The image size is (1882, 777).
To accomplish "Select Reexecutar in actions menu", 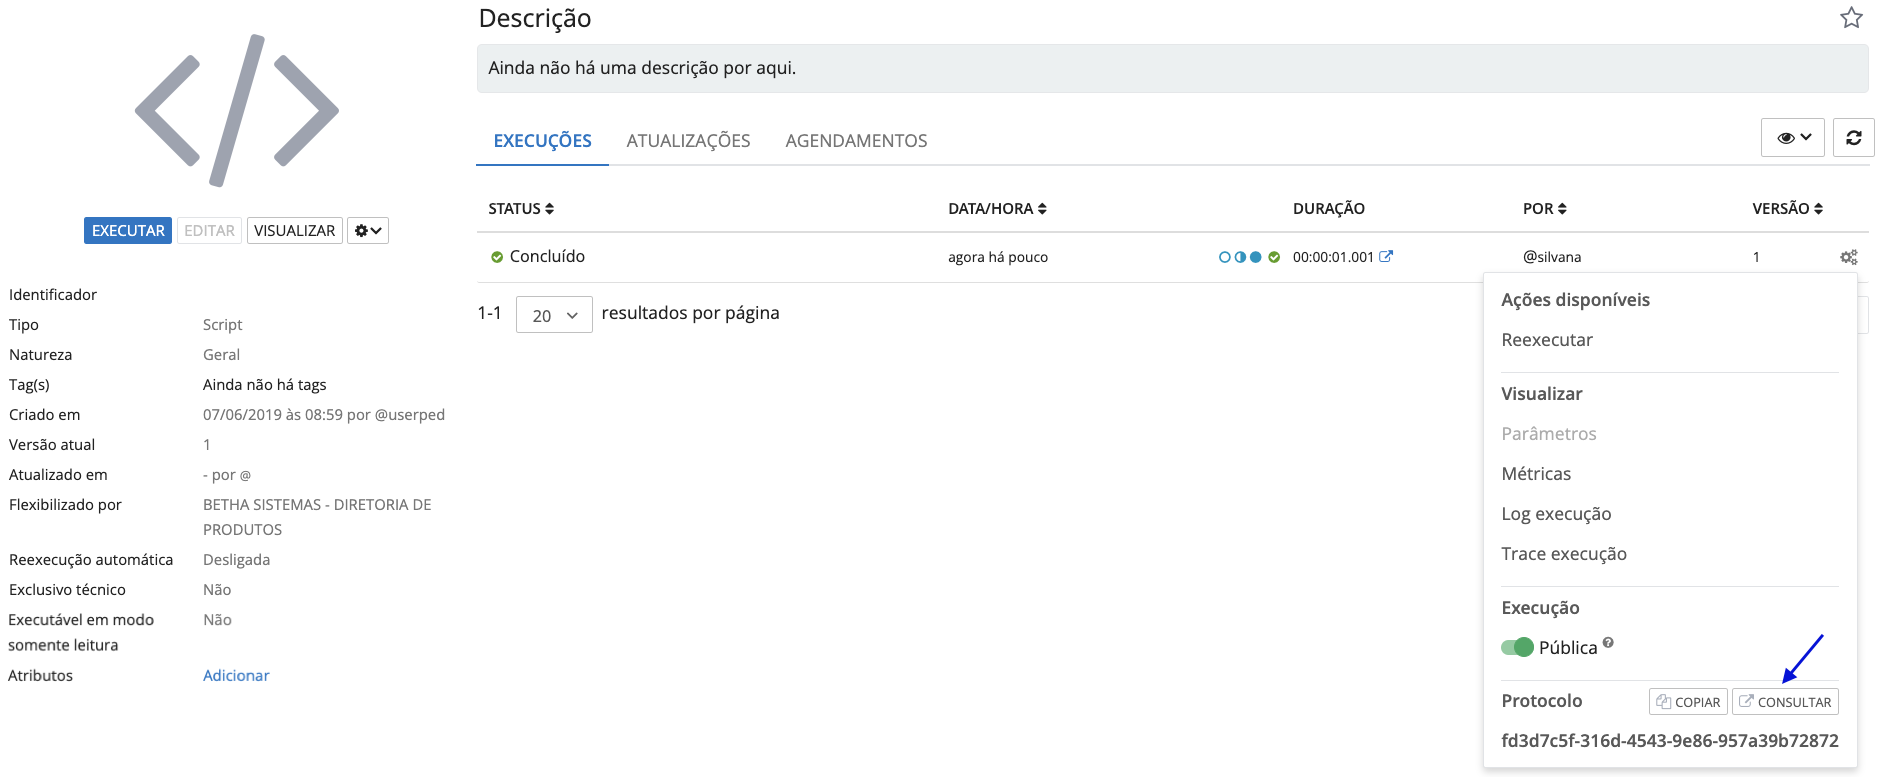I will [x=1547, y=340].
